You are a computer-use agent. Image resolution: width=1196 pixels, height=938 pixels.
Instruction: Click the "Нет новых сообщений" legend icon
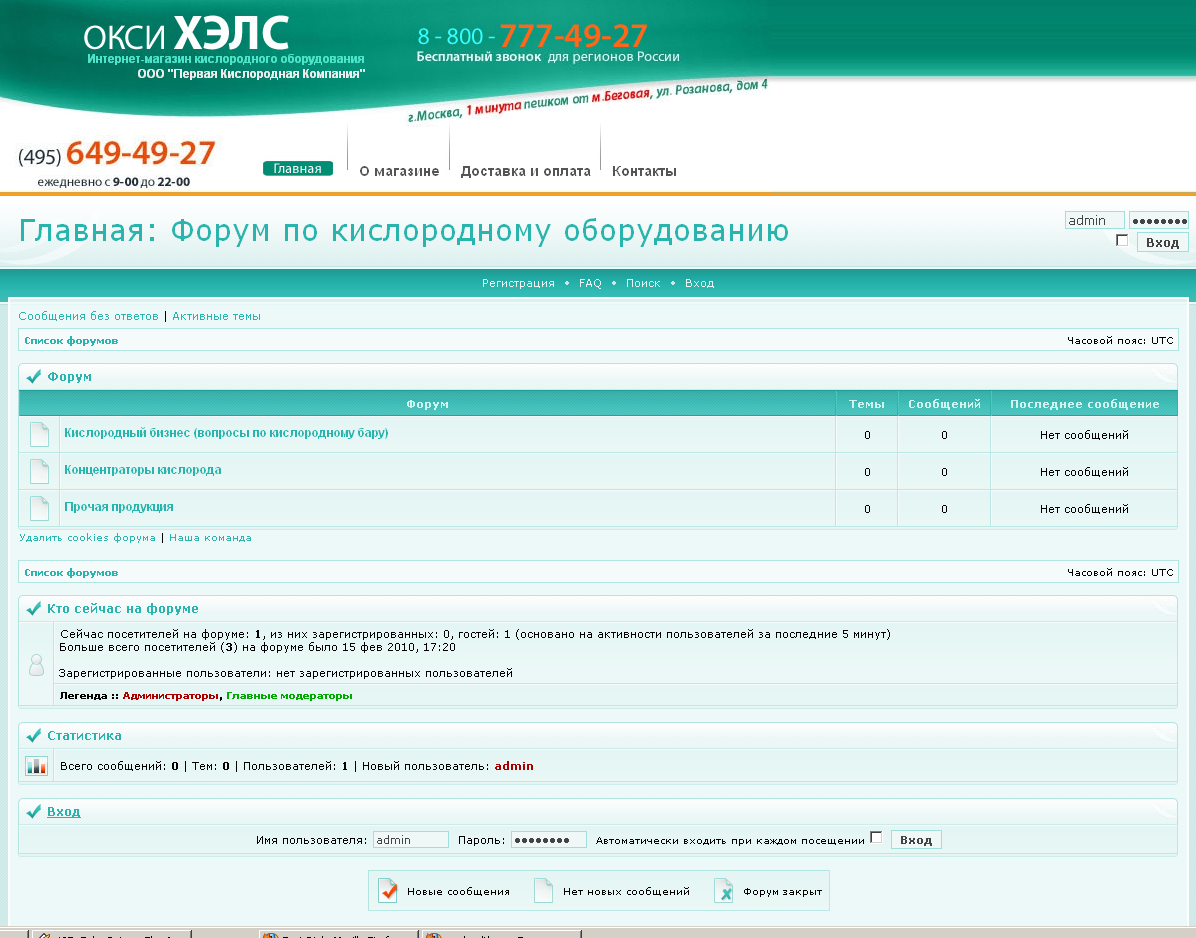coord(544,890)
